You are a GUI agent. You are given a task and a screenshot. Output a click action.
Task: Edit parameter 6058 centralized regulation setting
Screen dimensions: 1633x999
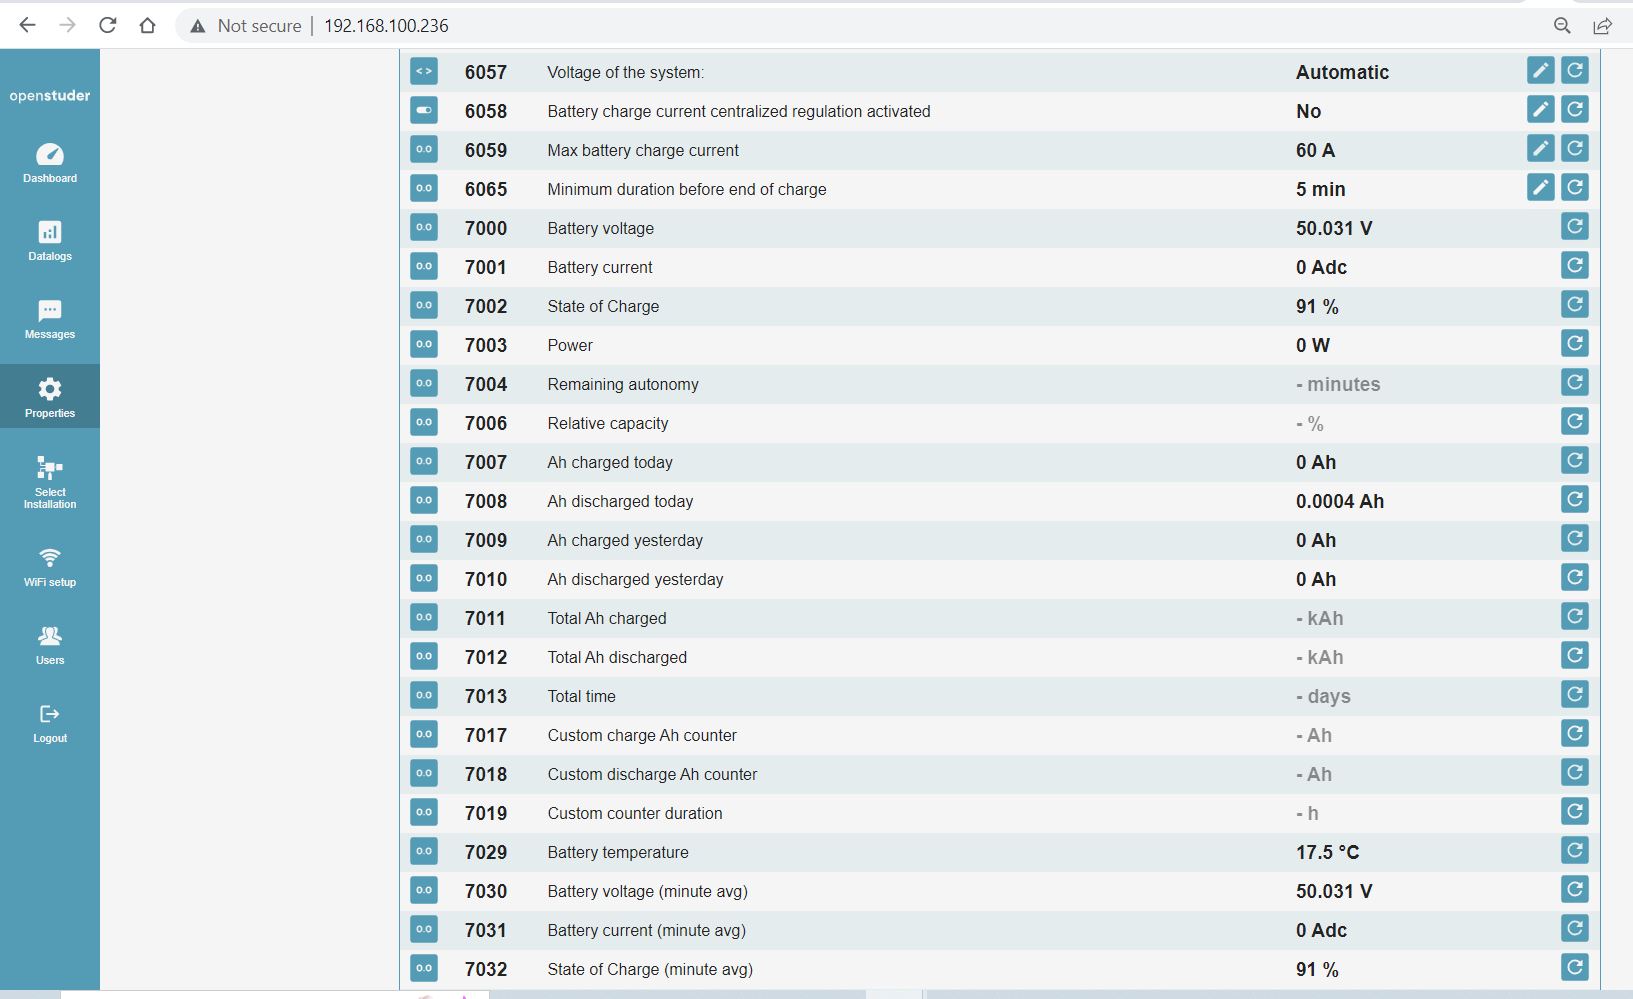1541,110
